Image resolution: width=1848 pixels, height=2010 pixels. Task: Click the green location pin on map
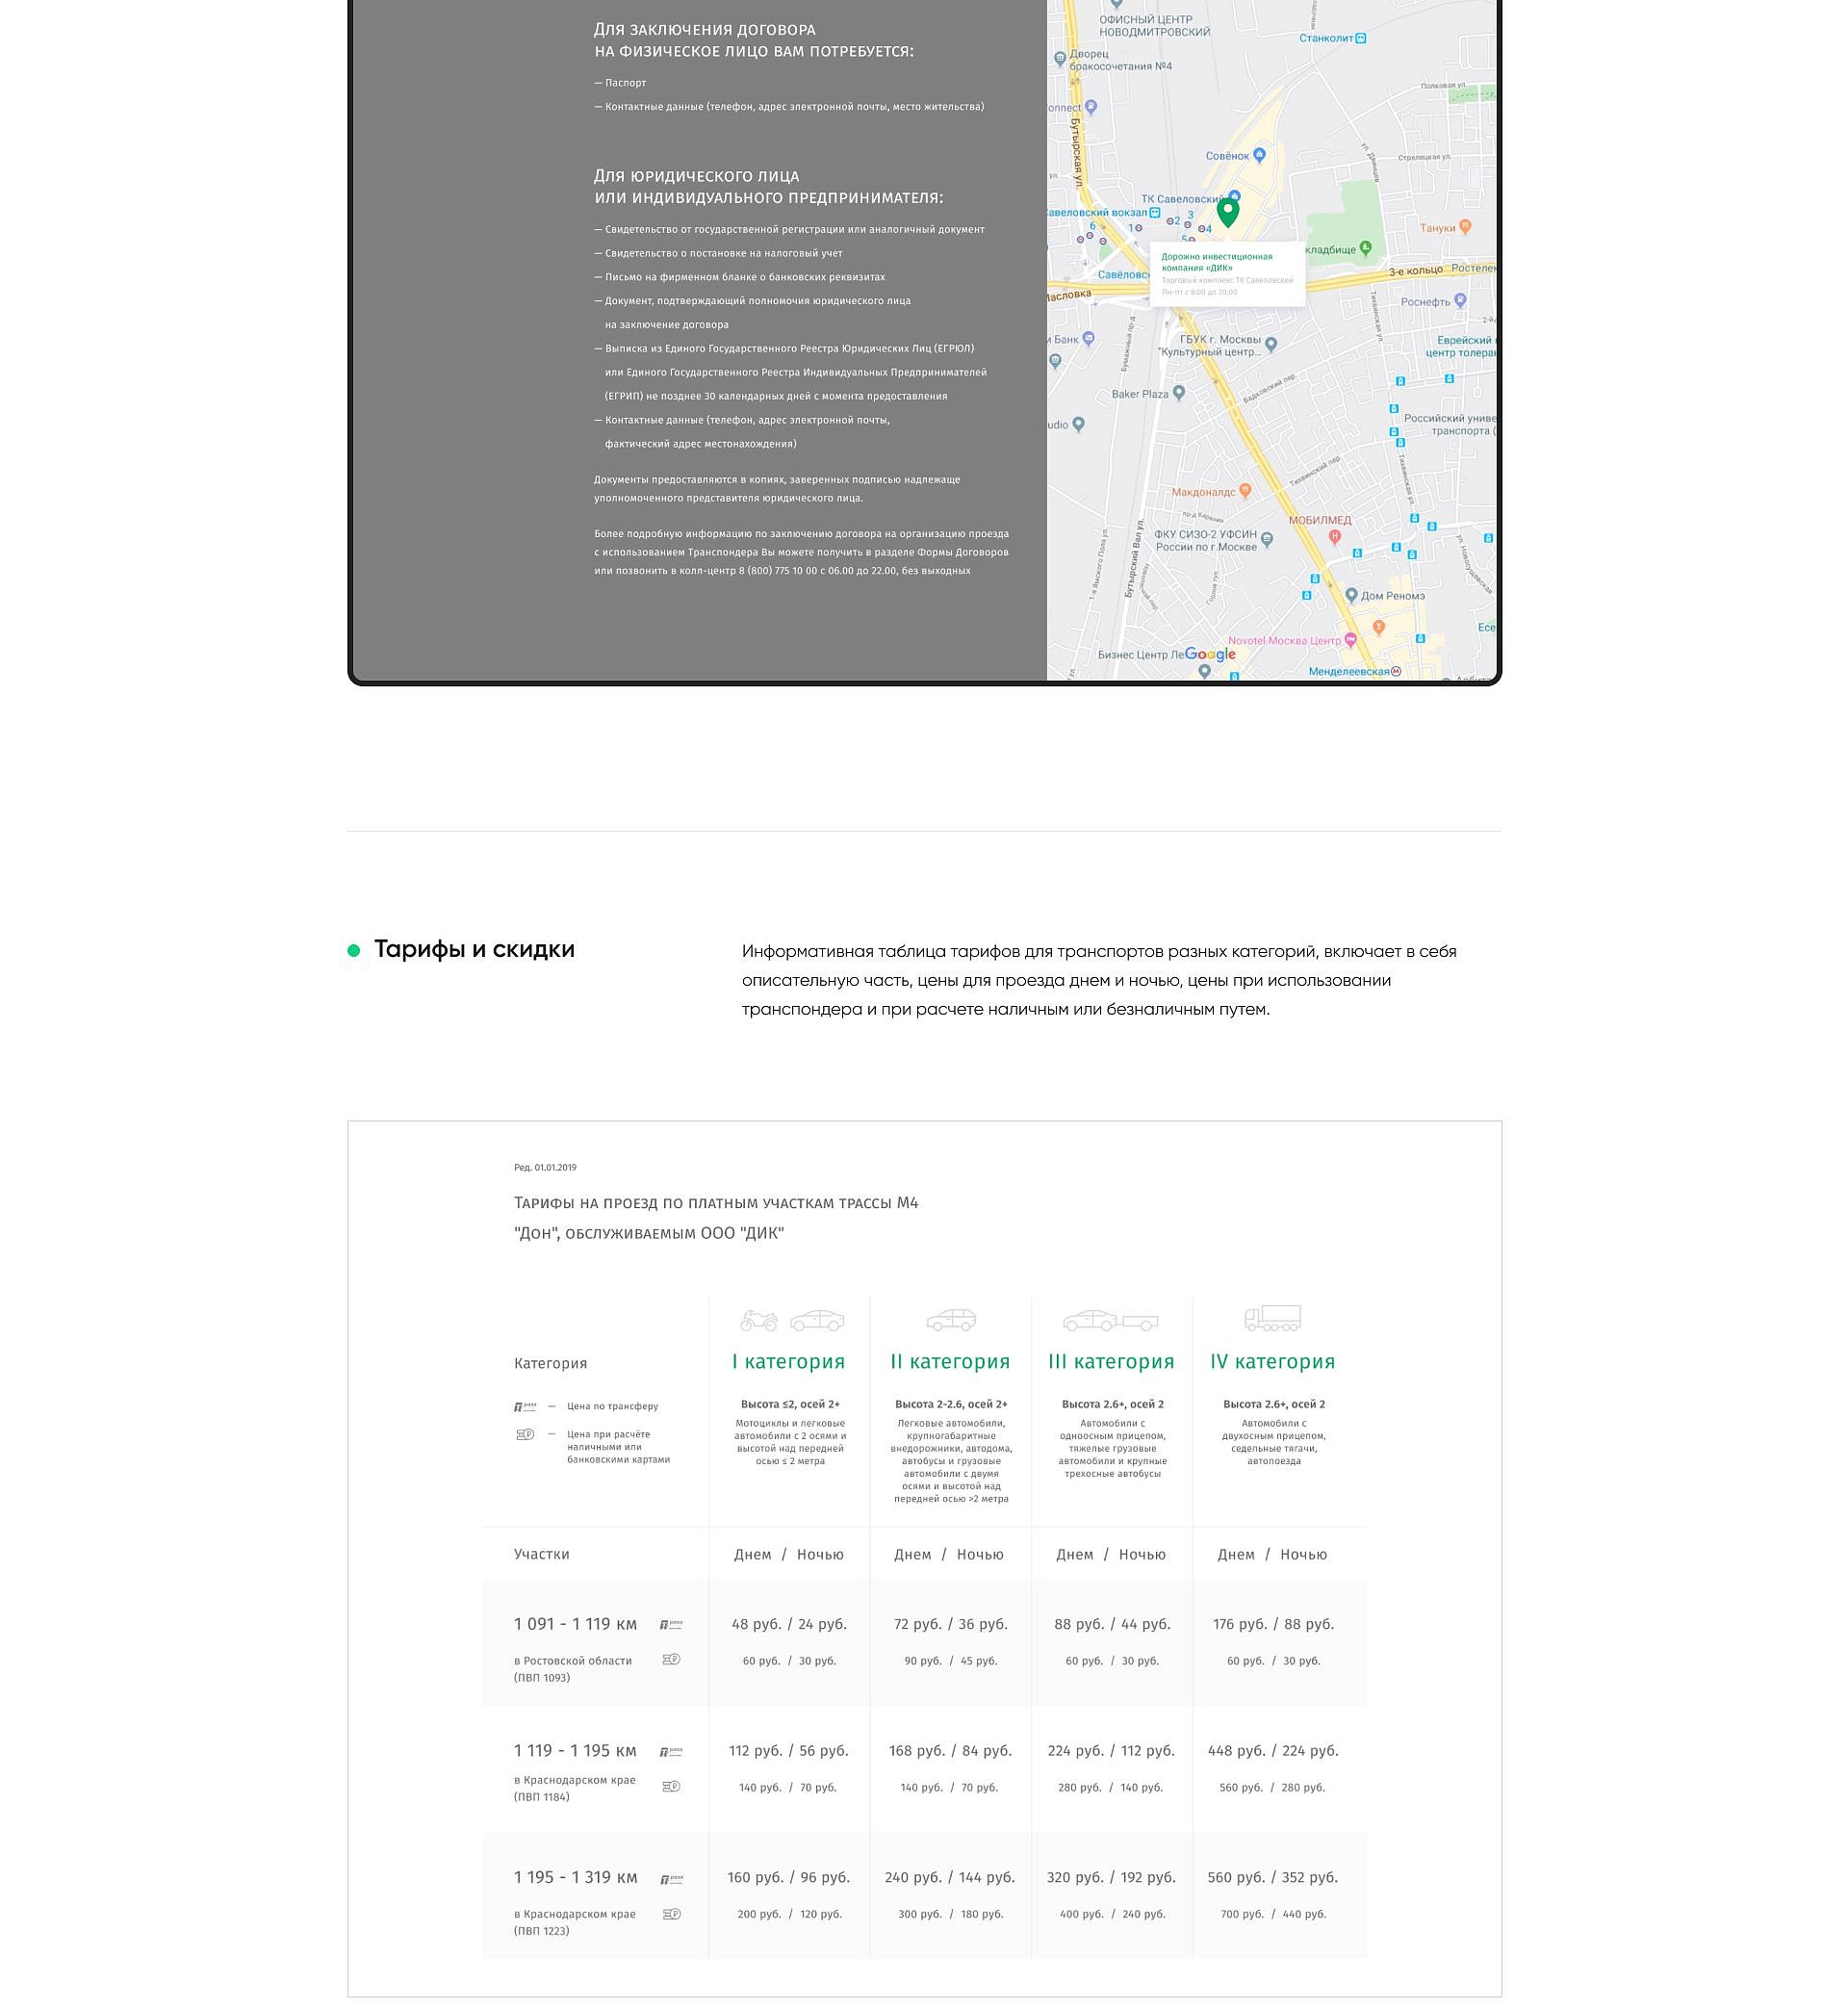coord(1227,211)
